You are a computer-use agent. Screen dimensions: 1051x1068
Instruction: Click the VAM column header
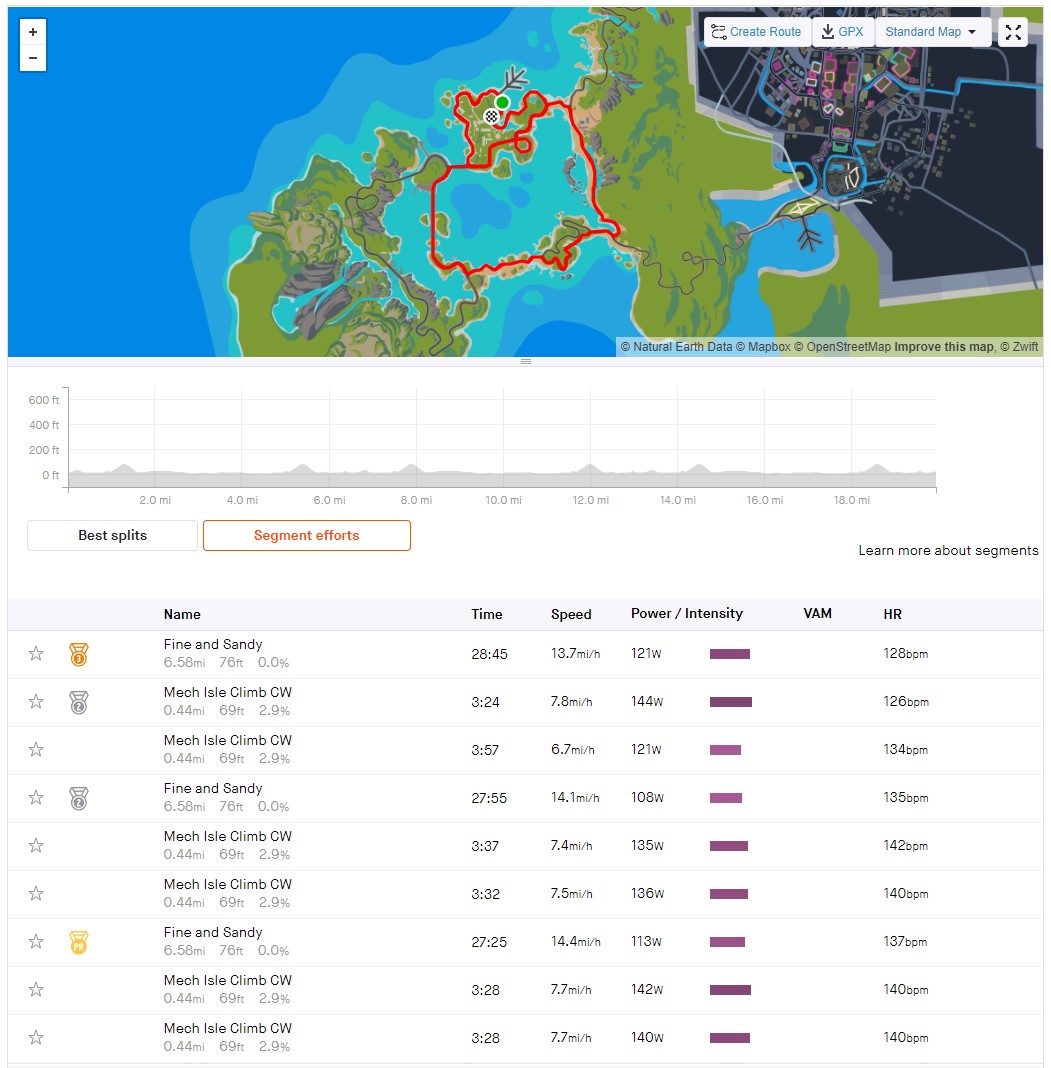(x=817, y=614)
